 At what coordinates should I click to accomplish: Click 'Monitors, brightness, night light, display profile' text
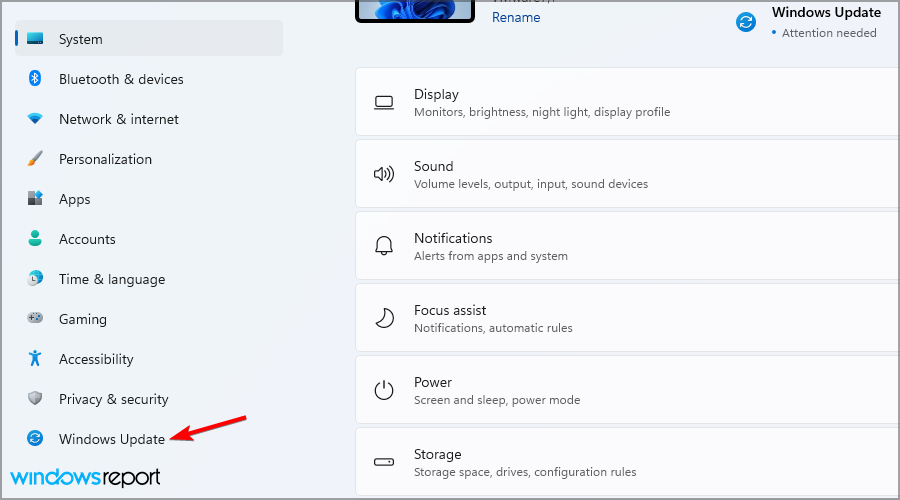[x=542, y=112]
